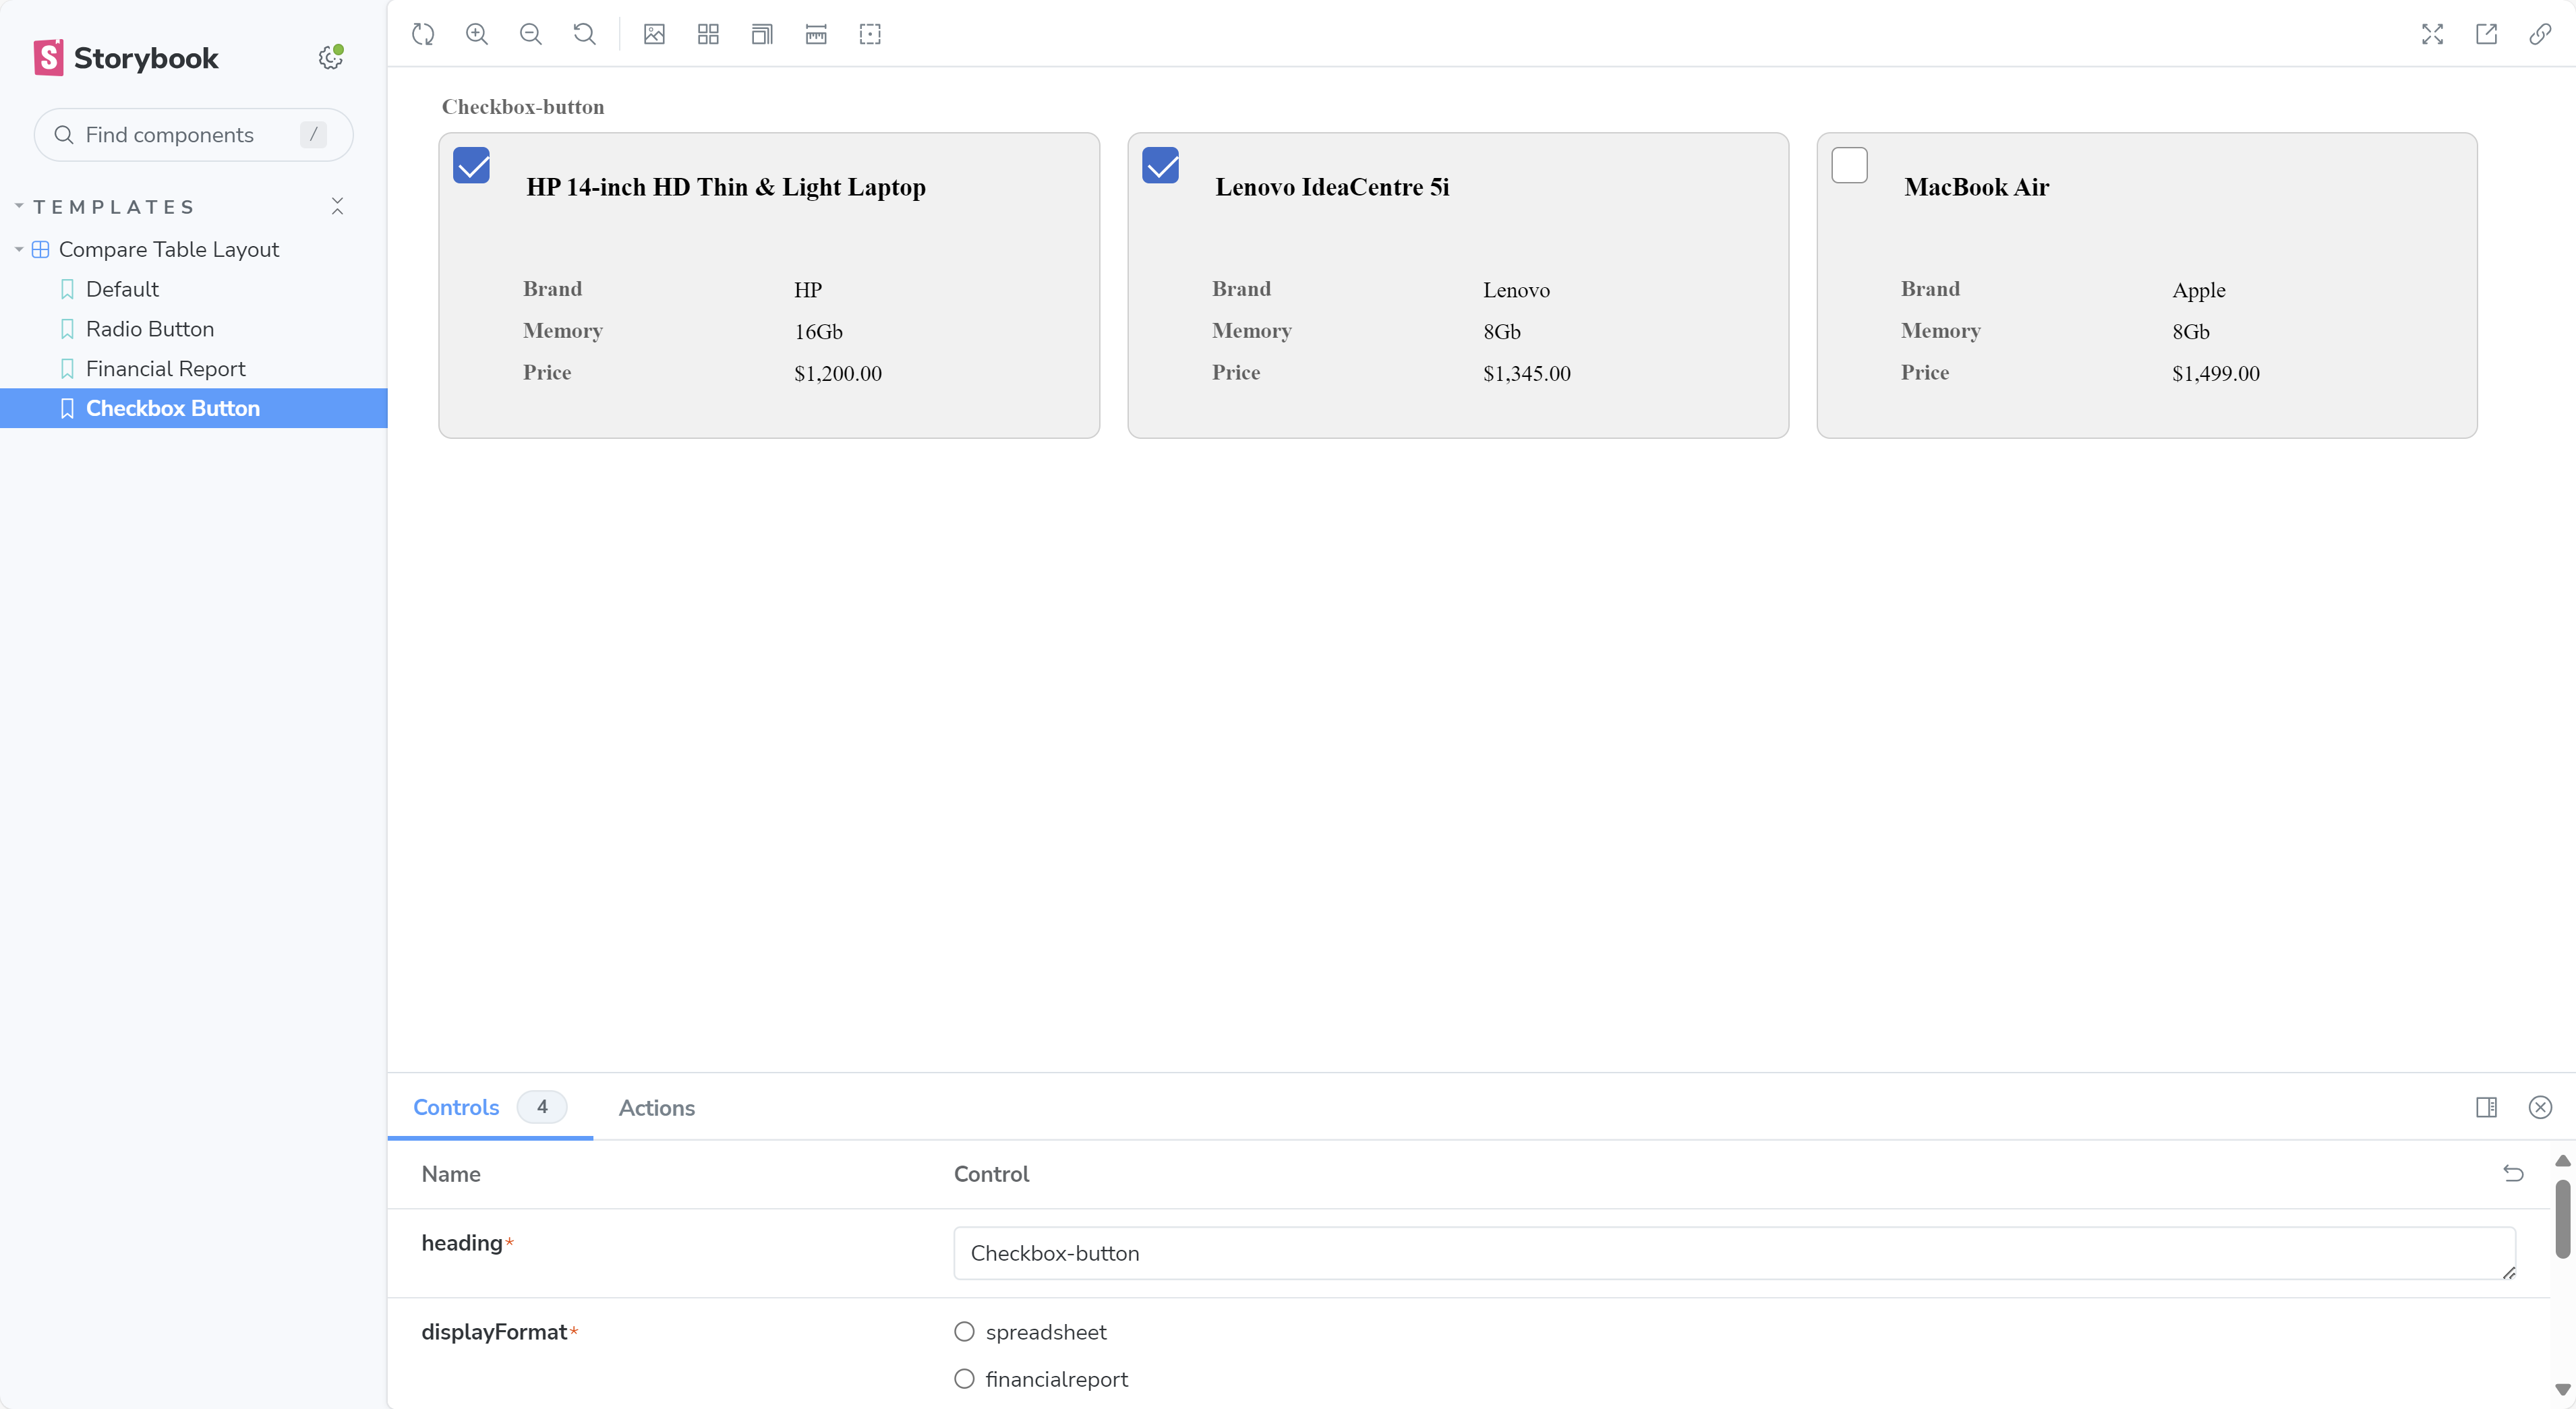The image size is (2576, 1409).
Task: Open the canvas in a new tab
Action: click(2486, 34)
